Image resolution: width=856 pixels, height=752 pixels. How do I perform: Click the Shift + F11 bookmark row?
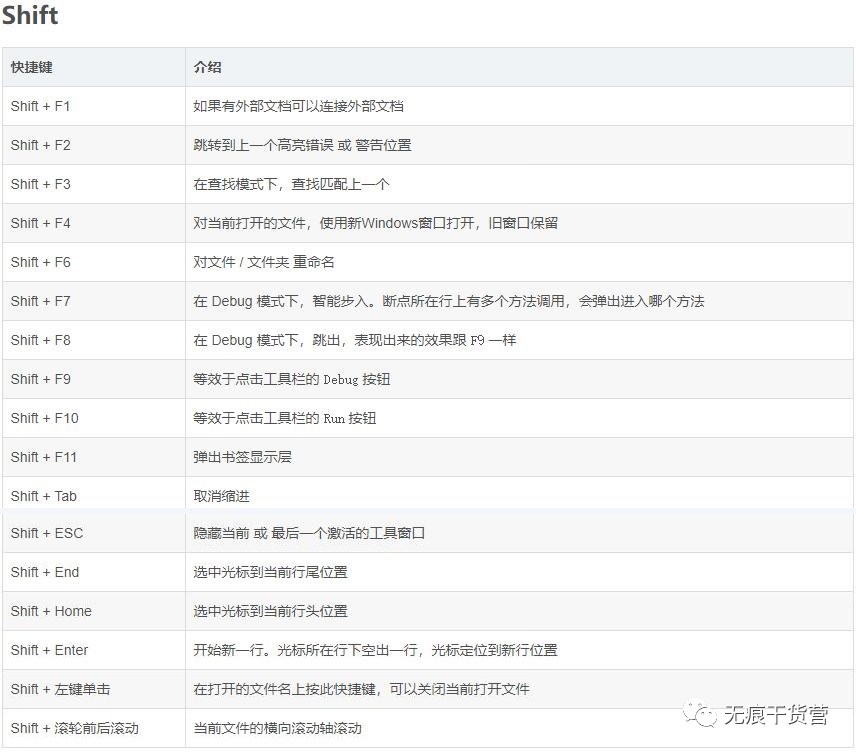click(428, 457)
